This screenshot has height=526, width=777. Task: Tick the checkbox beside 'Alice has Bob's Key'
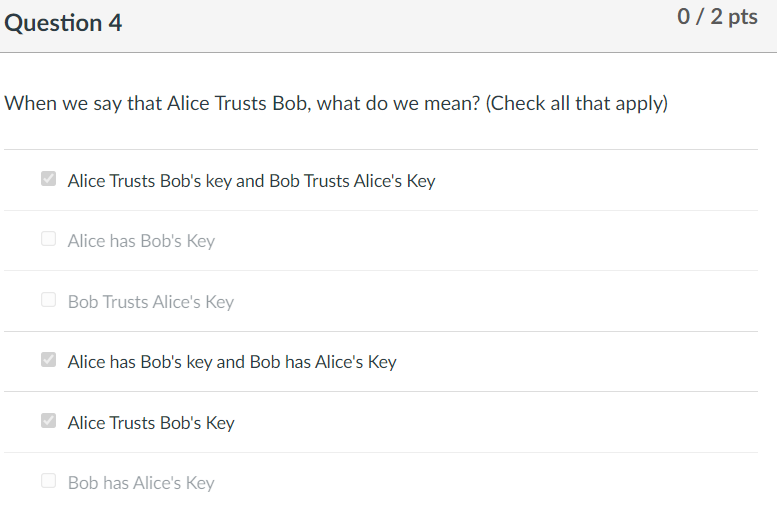click(48, 240)
